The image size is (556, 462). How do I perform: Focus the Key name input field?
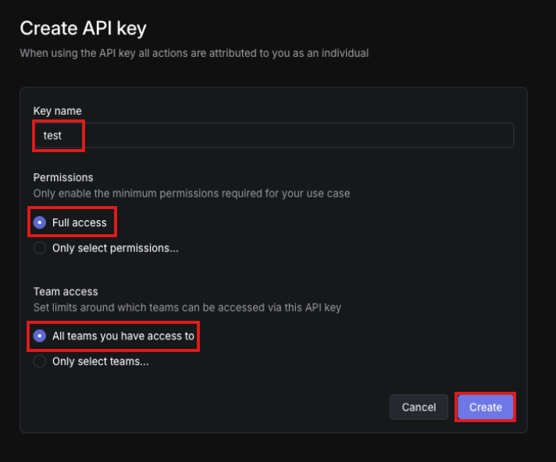[x=273, y=135]
